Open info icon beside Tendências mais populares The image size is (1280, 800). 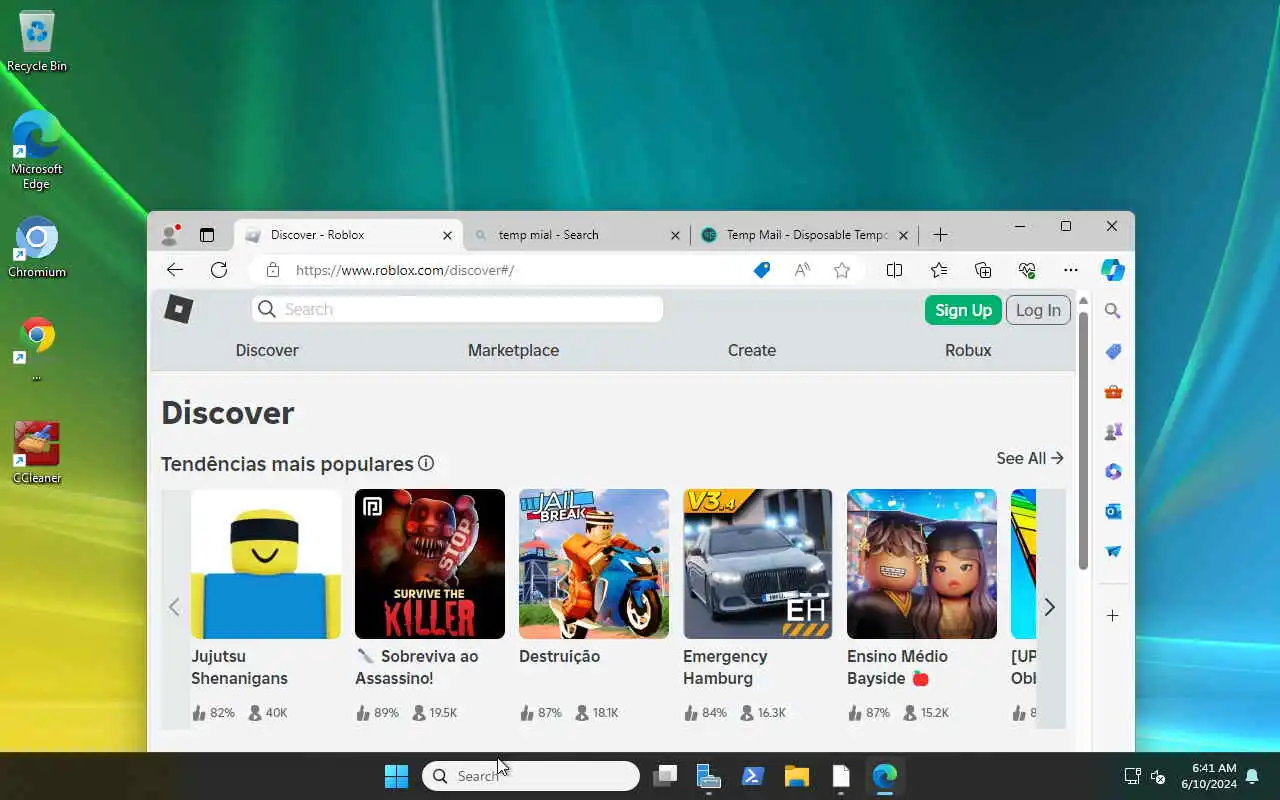[426, 463]
